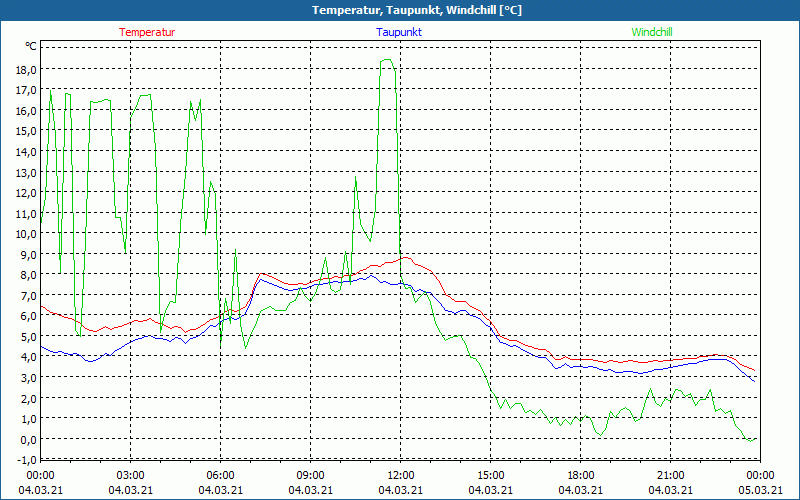The width and height of the screenshot is (800, 500).
Task: Click the highest green Windchill peak above 18,0
Action: pos(386,60)
